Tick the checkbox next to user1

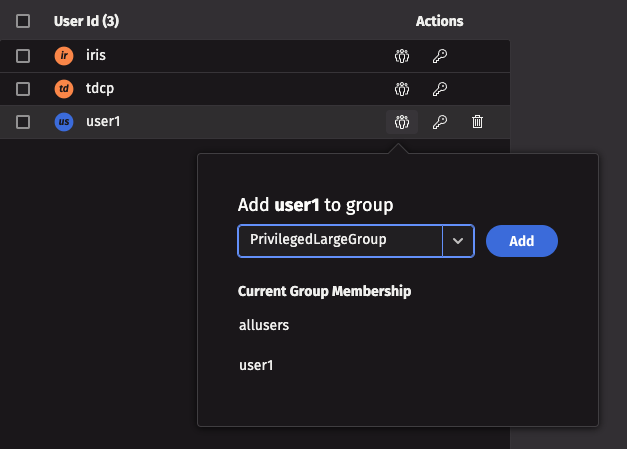23,122
